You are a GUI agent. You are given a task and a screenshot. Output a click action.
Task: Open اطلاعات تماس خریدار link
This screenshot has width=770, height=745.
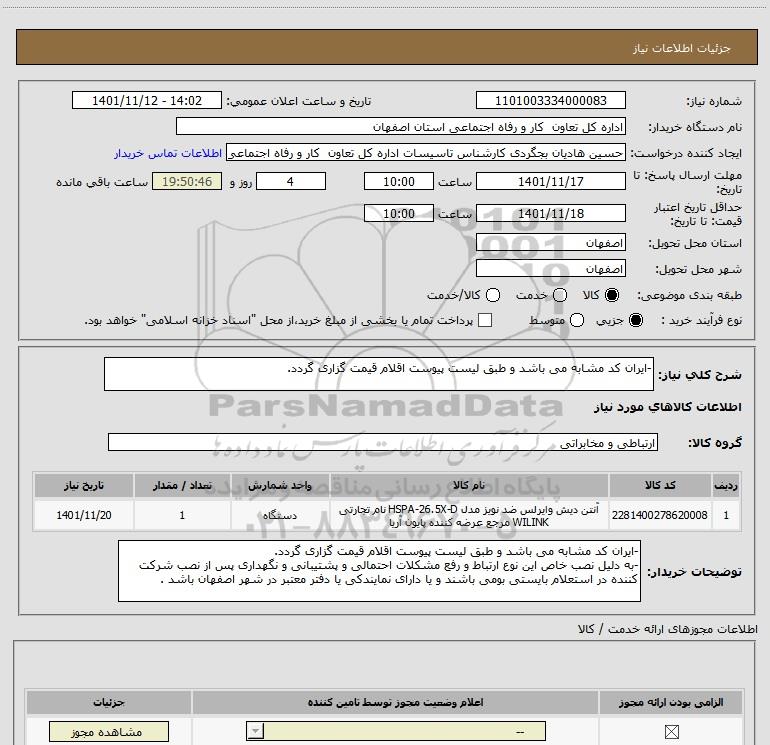pos(168,154)
